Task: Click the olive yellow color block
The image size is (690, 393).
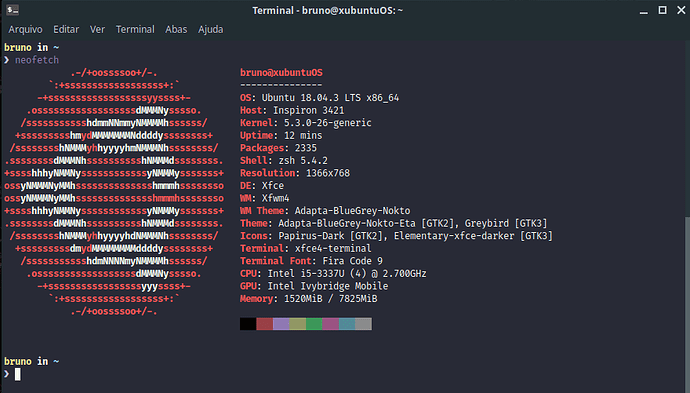Action: click(297, 324)
